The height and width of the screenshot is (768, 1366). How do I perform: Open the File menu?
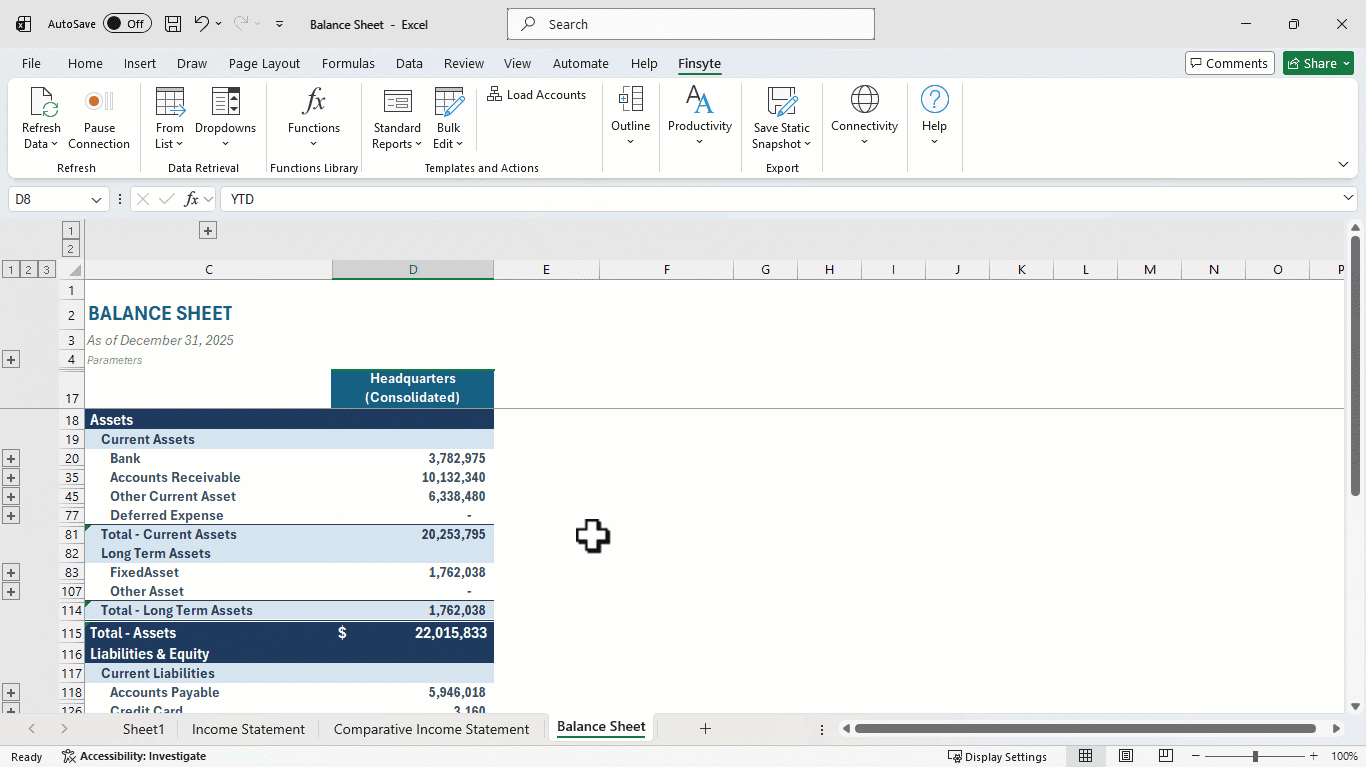pos(31,63)
